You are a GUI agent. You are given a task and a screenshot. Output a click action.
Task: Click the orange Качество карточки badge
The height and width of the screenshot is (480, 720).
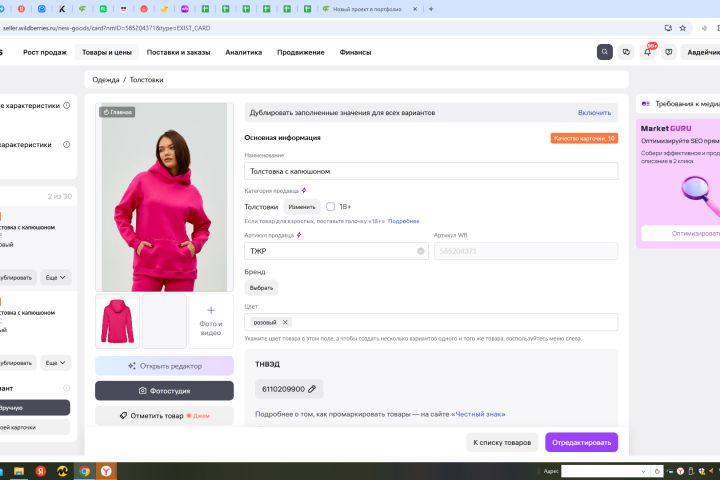click(584, 138)
